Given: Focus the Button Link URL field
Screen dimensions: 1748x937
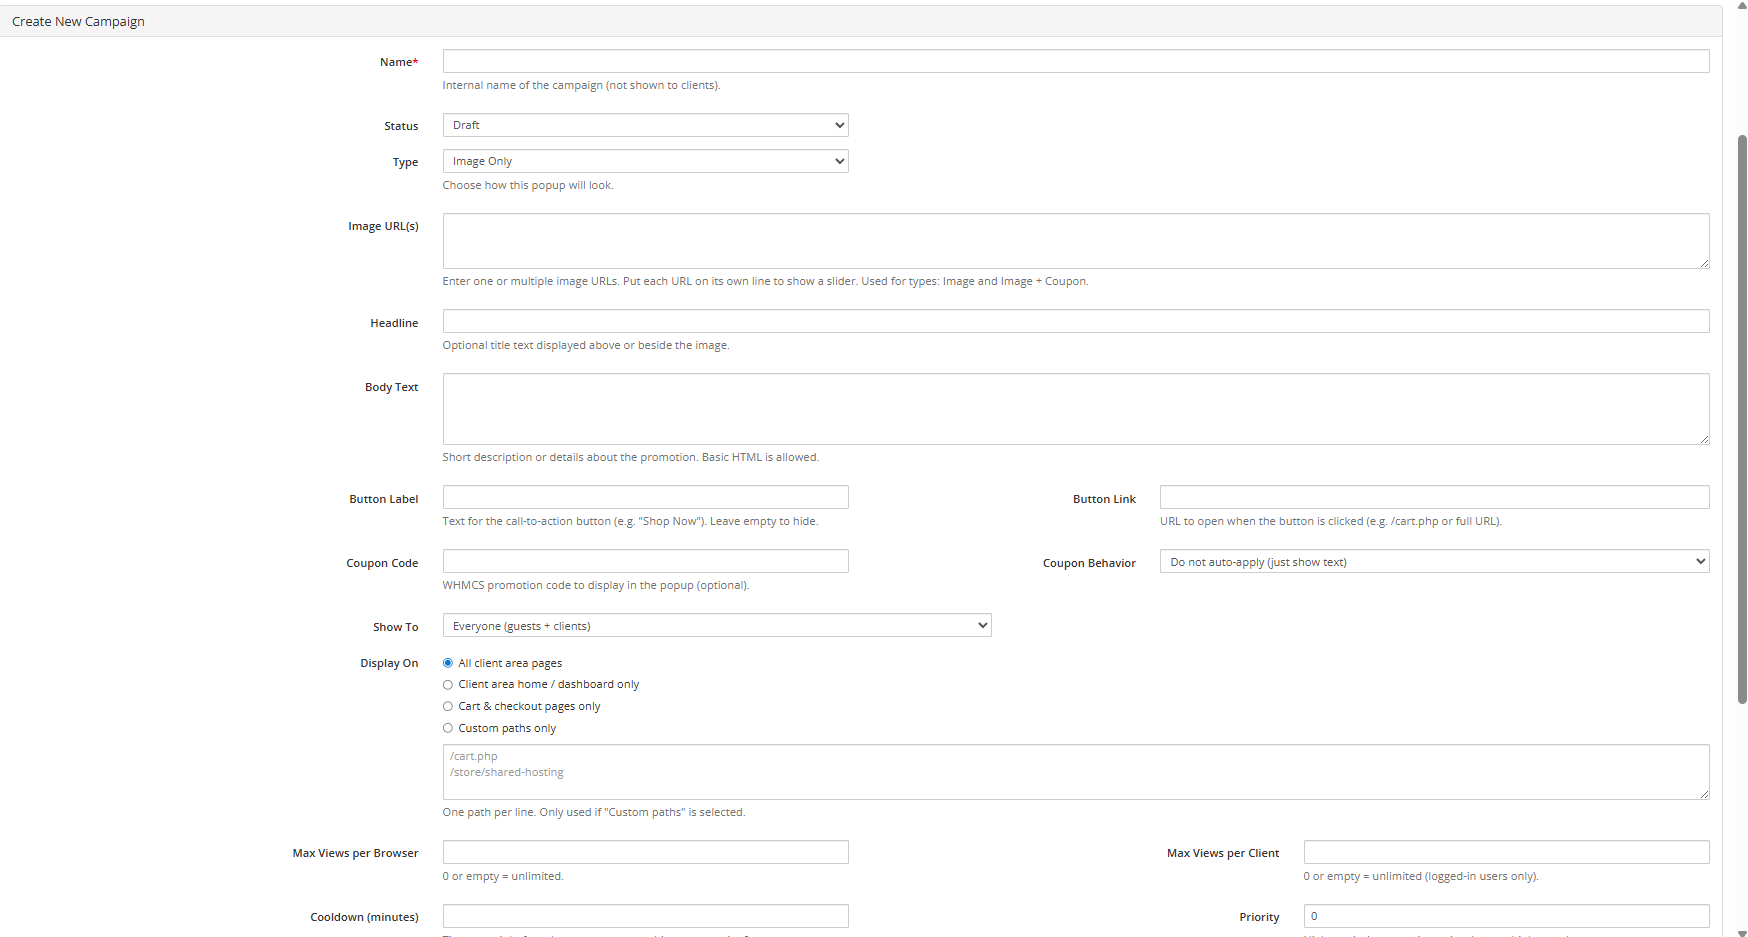Looking at the screenshot, I should click(x=1434, y=497).
